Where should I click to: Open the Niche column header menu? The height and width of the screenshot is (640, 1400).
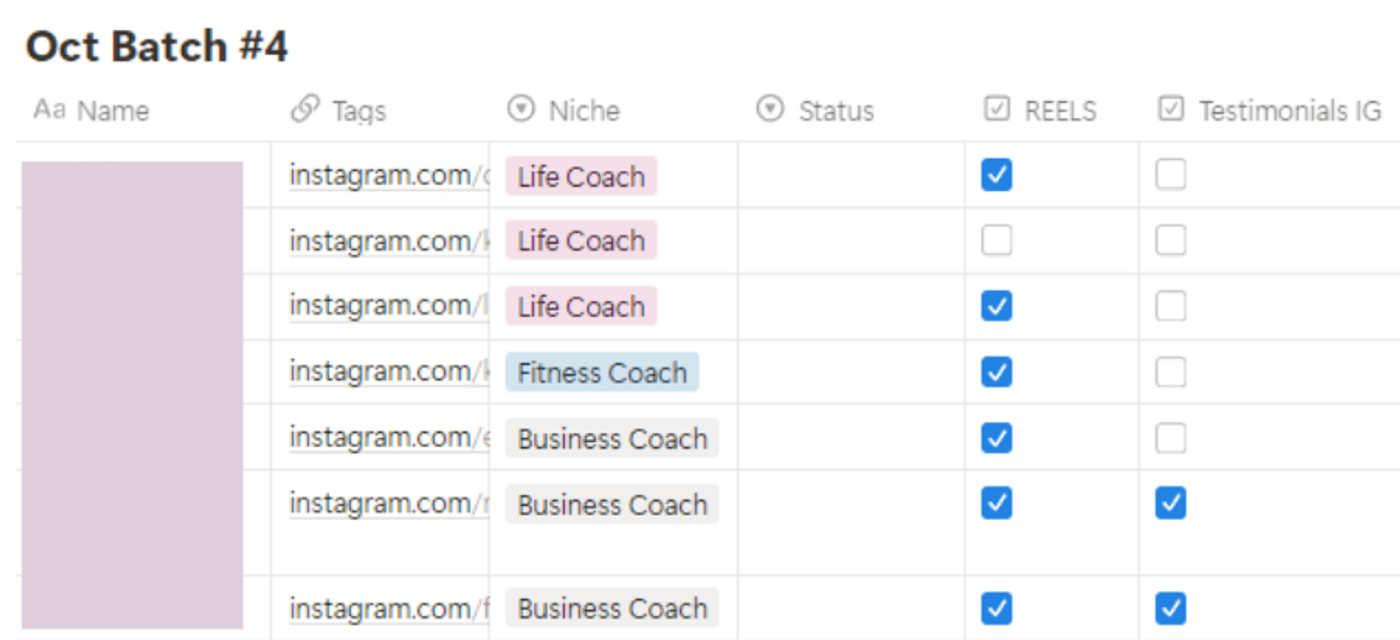(584, 111)
